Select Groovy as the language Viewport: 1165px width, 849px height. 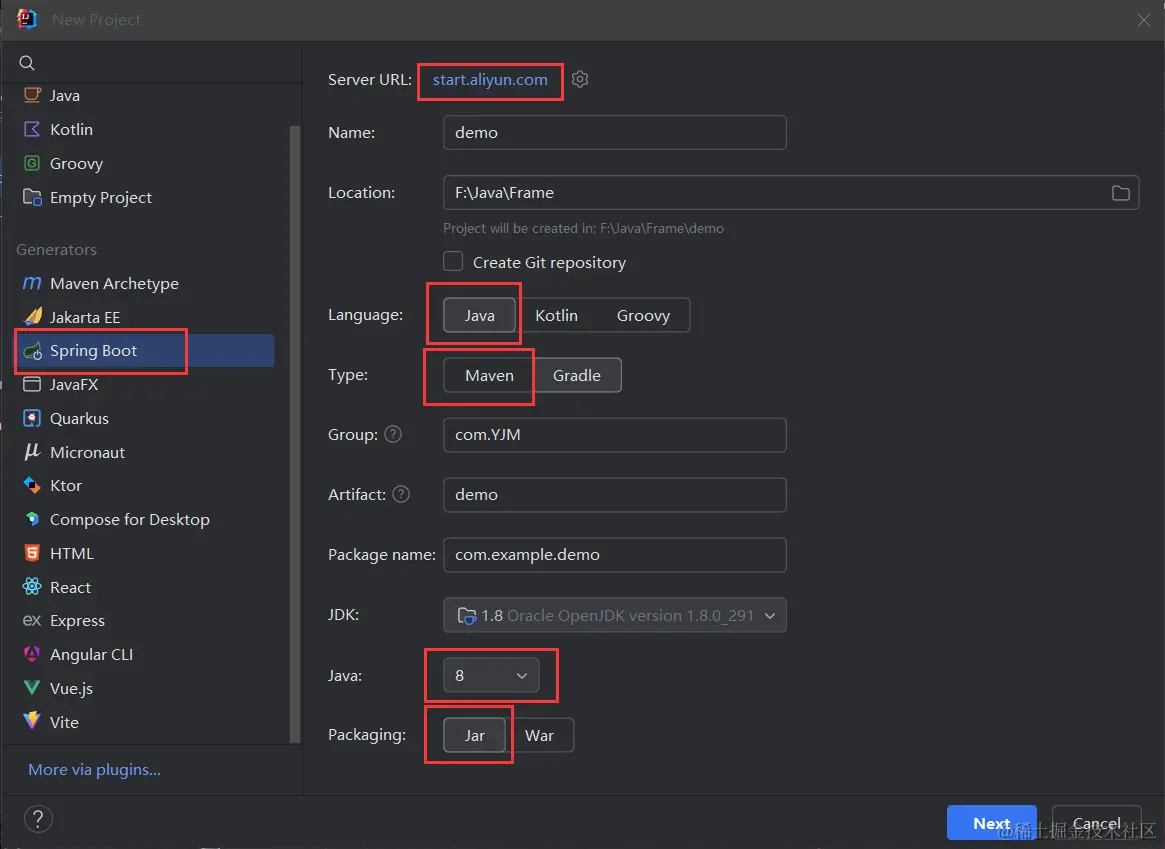pos(643,315)
